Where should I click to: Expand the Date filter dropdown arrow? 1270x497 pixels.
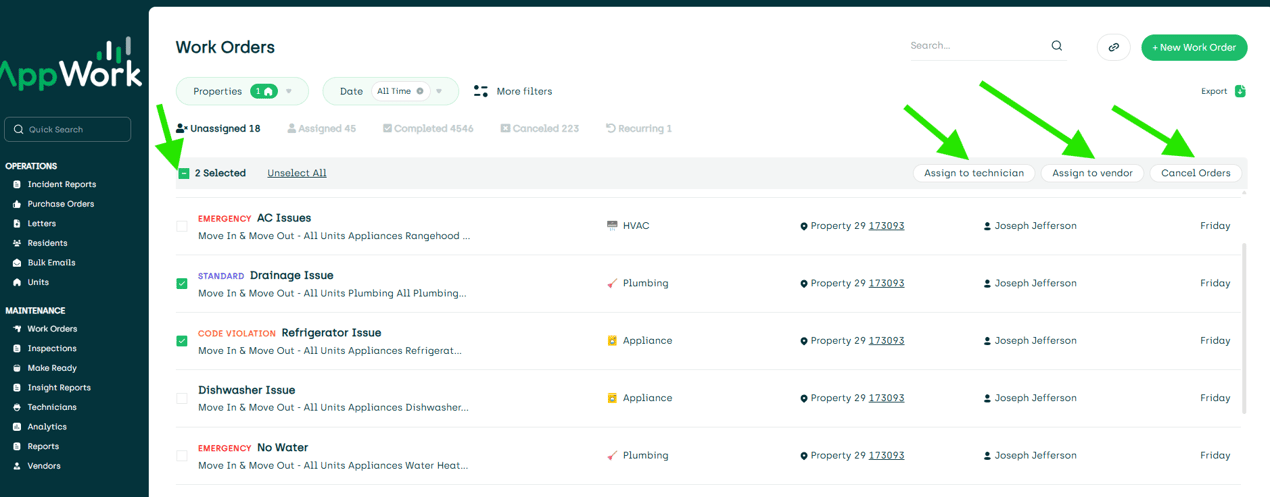[439, 91]
